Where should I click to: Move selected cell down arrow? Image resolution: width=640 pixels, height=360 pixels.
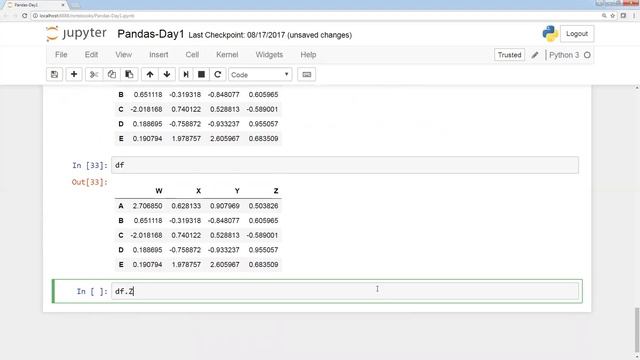(167, 75)
